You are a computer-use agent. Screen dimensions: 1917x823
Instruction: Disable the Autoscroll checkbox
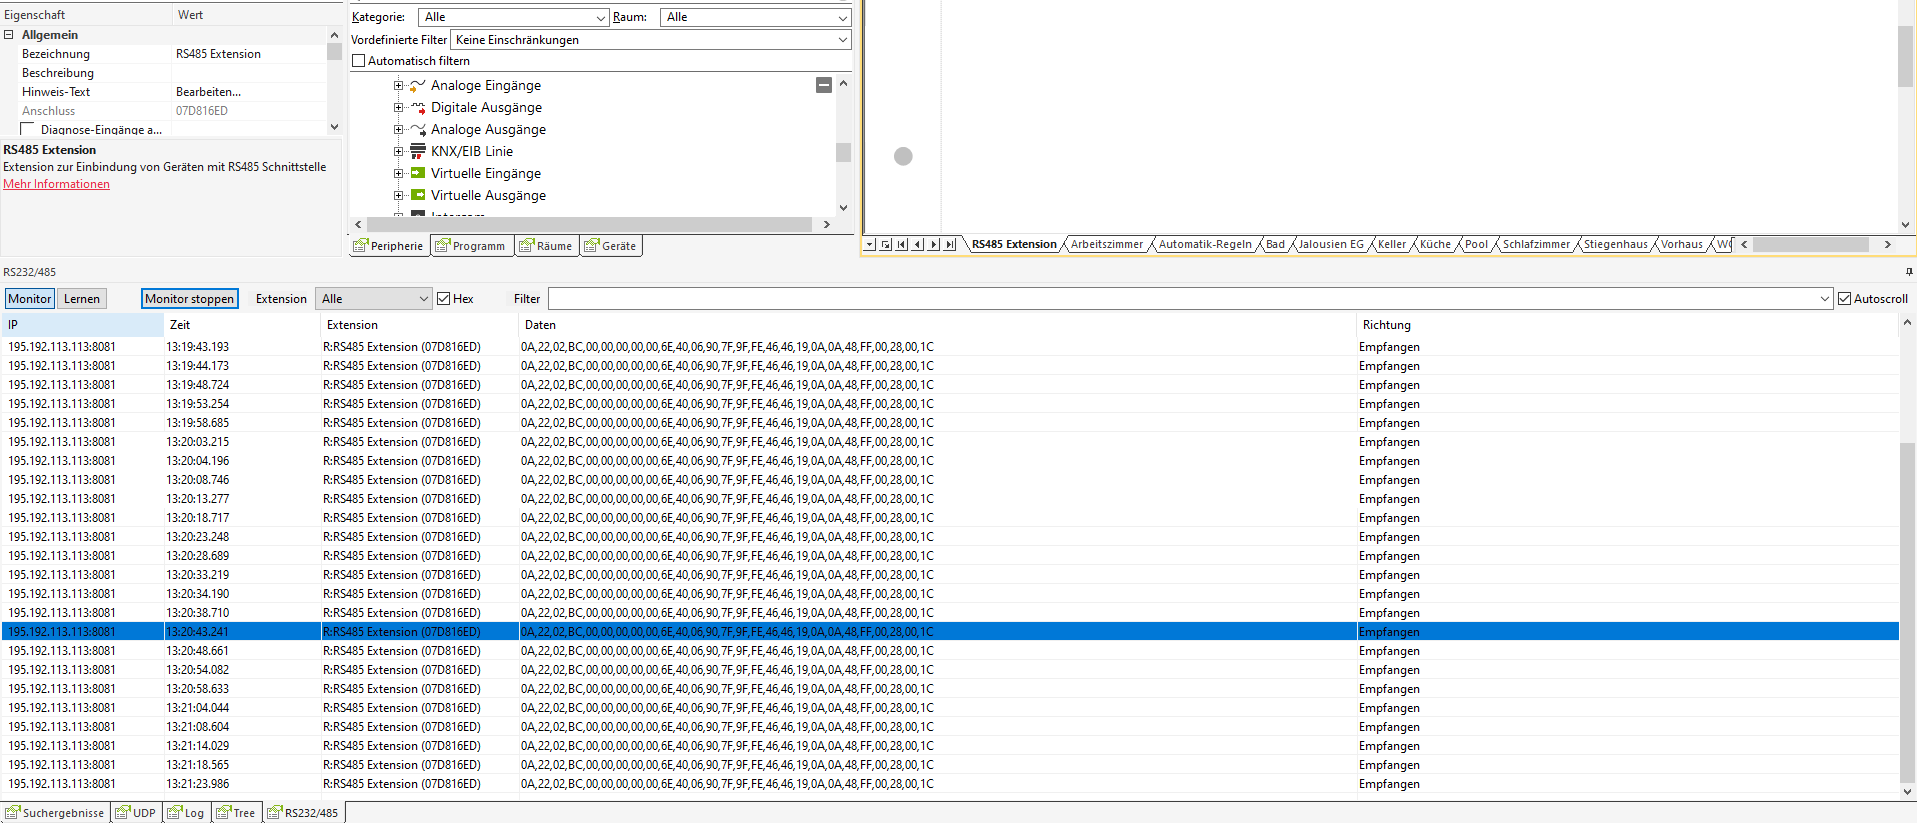(1845, 298)
